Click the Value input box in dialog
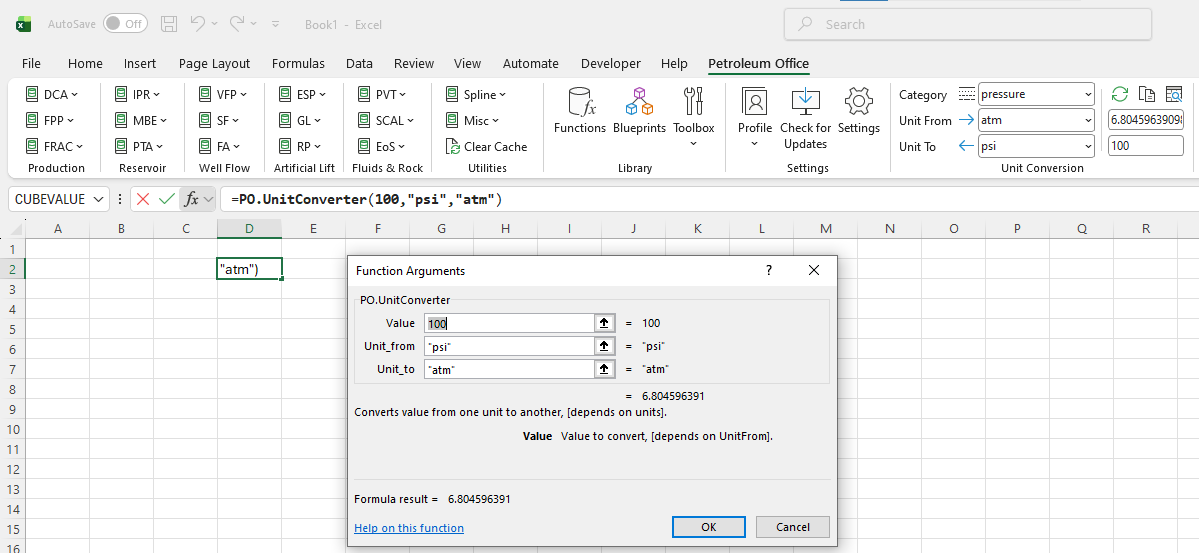The width and height of the screenshot is (1199, 553). click(x=509, y=324)
